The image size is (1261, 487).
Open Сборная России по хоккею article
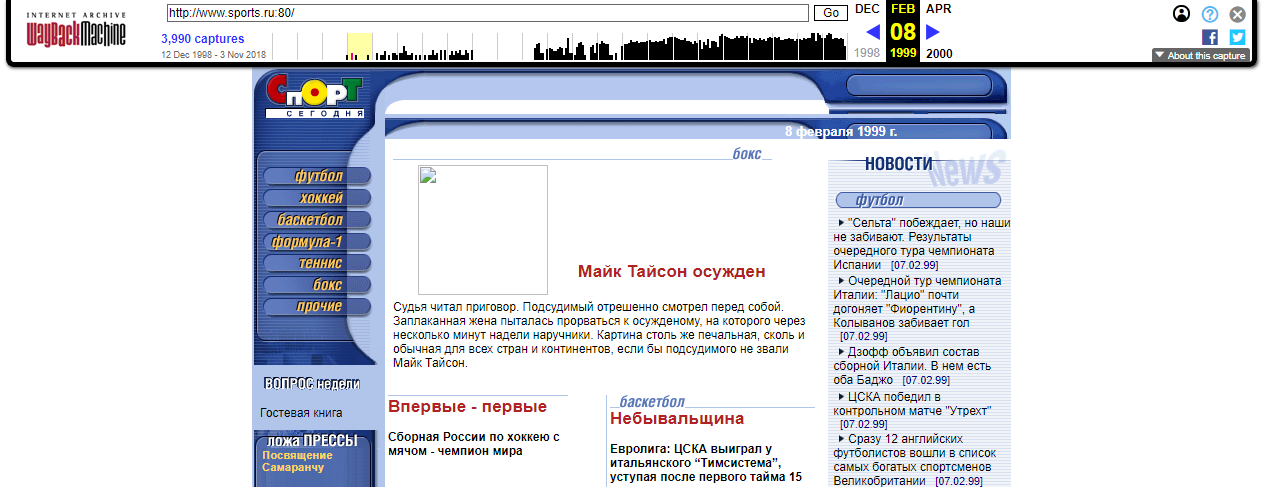(474, 444)
